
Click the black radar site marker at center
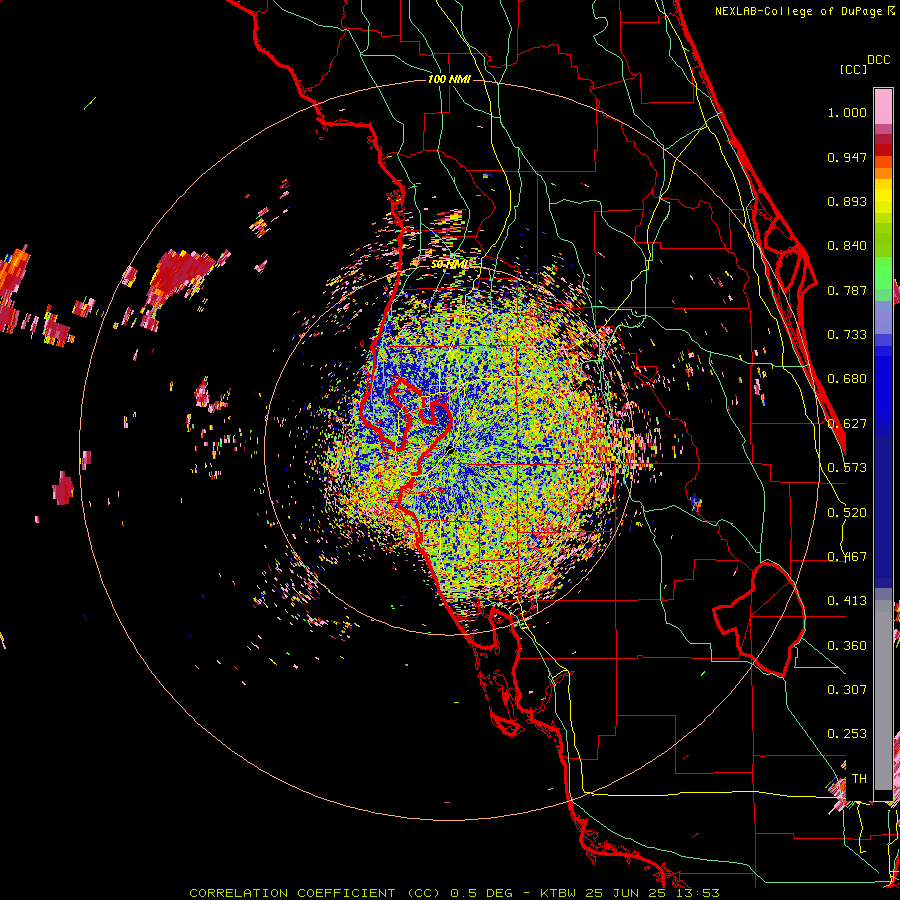click(449, 449)
